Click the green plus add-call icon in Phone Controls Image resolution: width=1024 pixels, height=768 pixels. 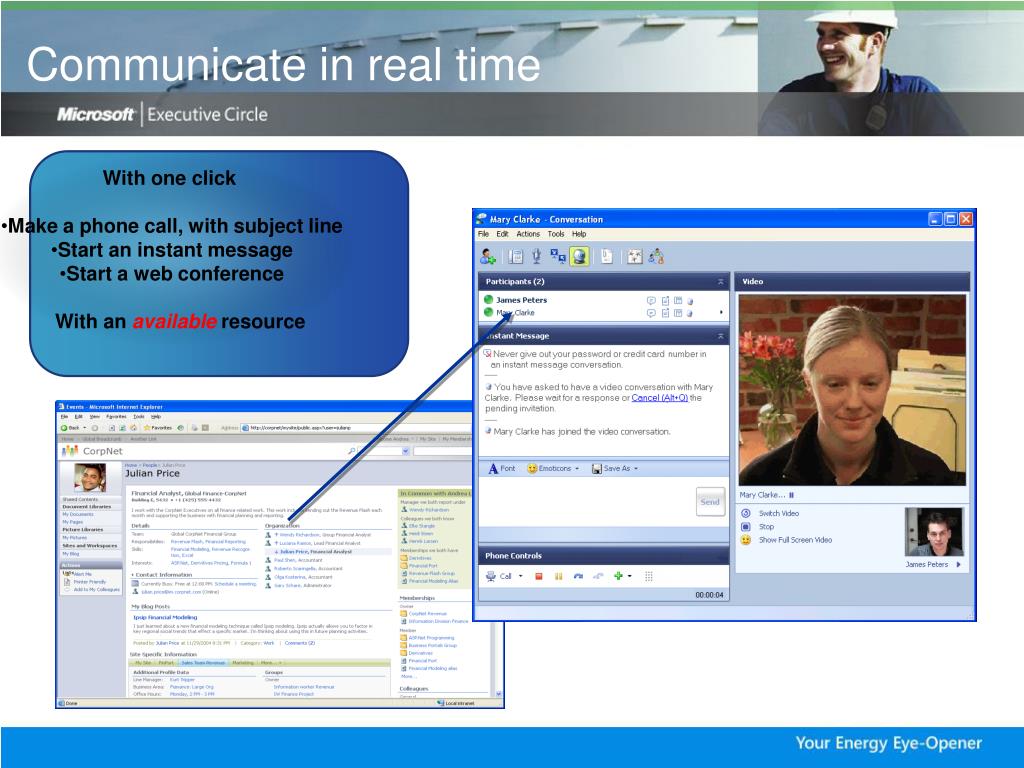click(x=618, y=576)
